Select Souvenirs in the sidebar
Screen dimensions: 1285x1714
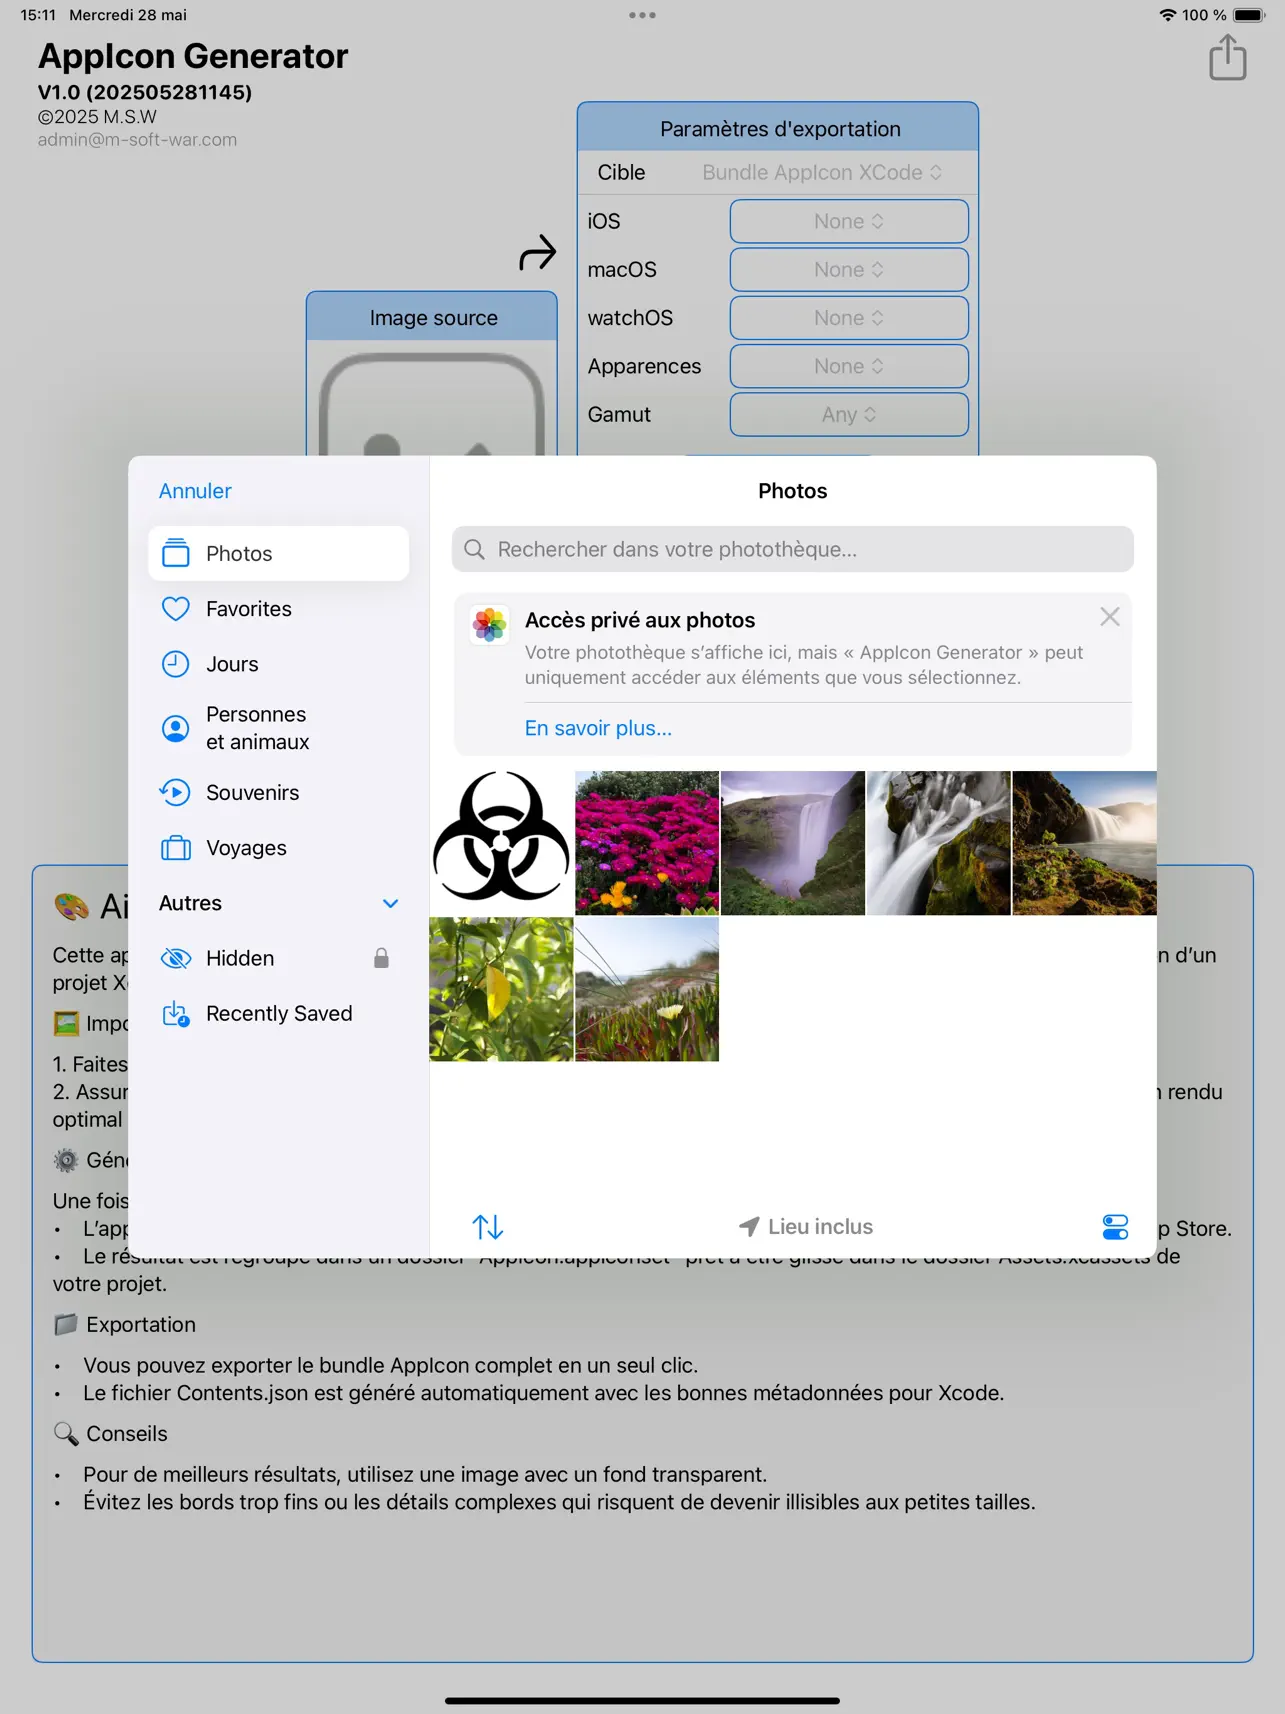click(x=278, y=792)
